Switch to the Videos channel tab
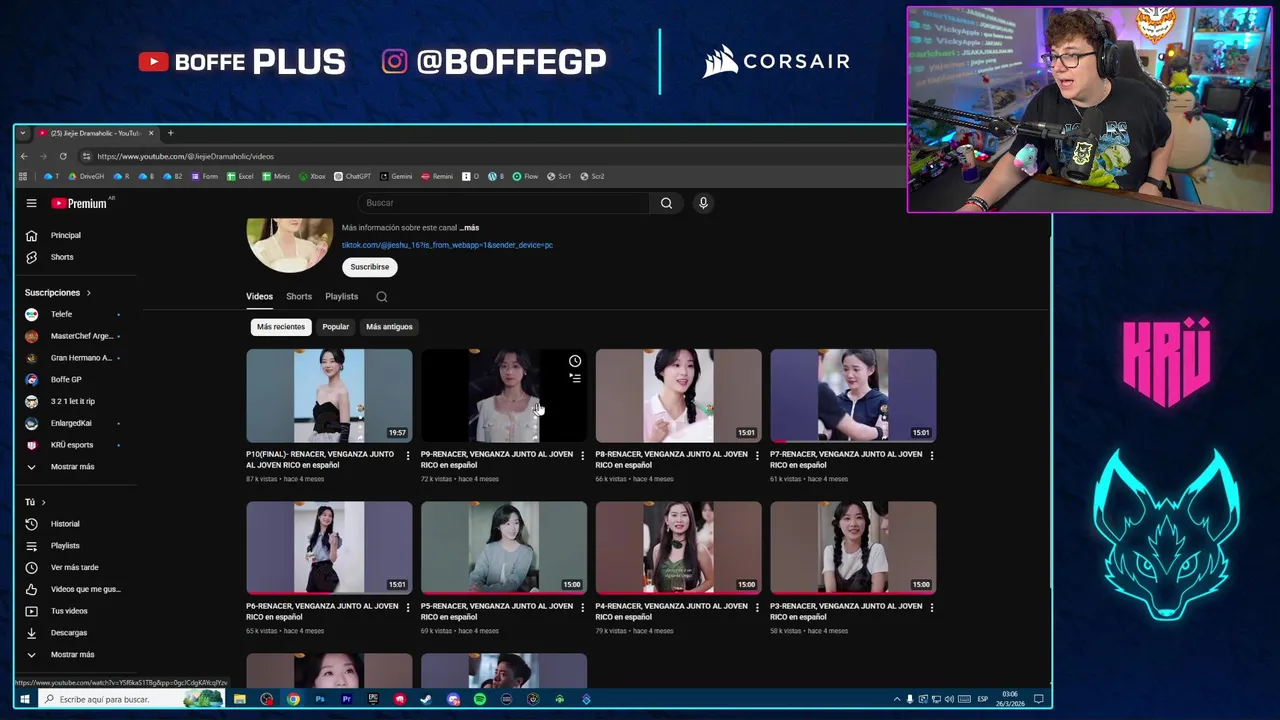The height and width of the screenshot is (720, 1280). tap(259, 297)
